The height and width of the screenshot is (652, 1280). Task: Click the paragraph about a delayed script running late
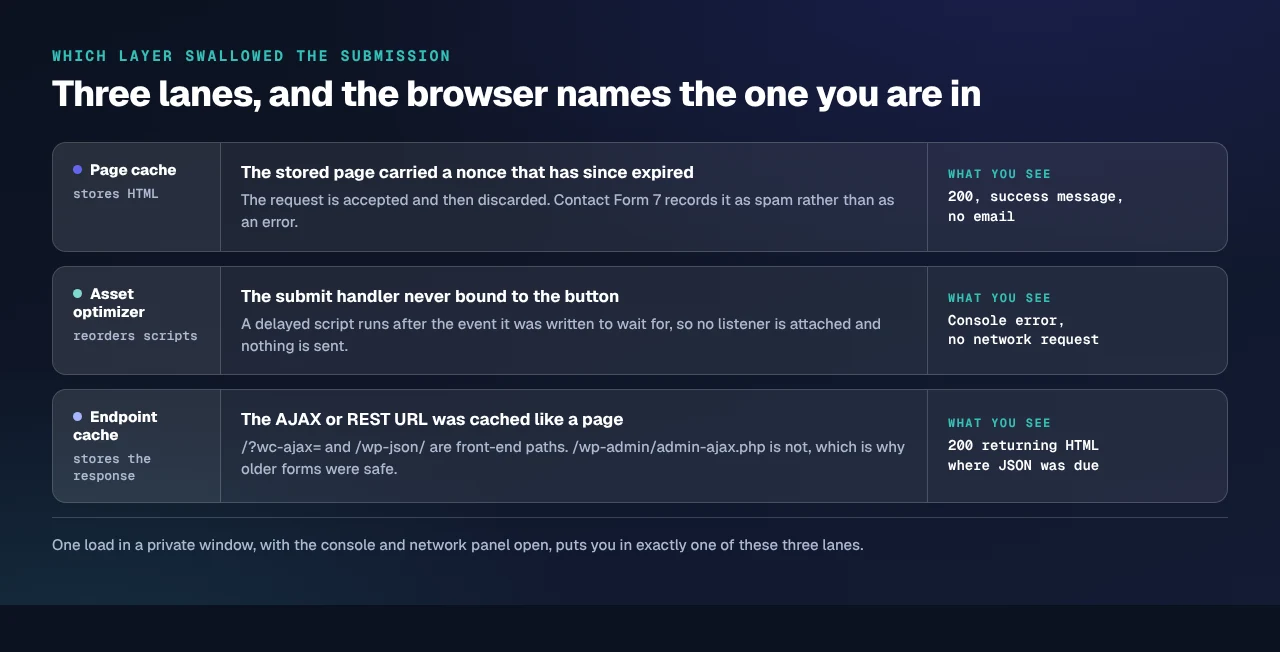[561, 335]
